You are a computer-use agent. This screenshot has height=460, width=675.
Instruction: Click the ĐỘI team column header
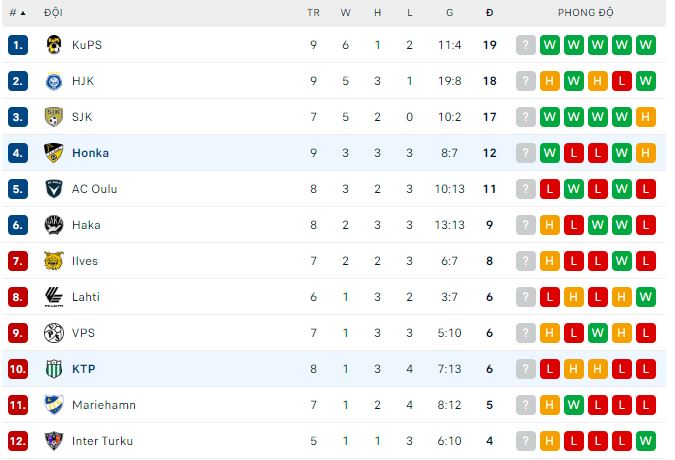click(53, 12)
